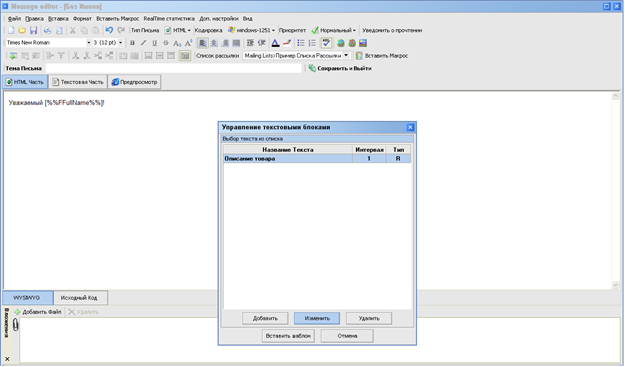625x367 pixels.
Task: Click Удалить button in text blocks dialog
Action: [369, 318]
